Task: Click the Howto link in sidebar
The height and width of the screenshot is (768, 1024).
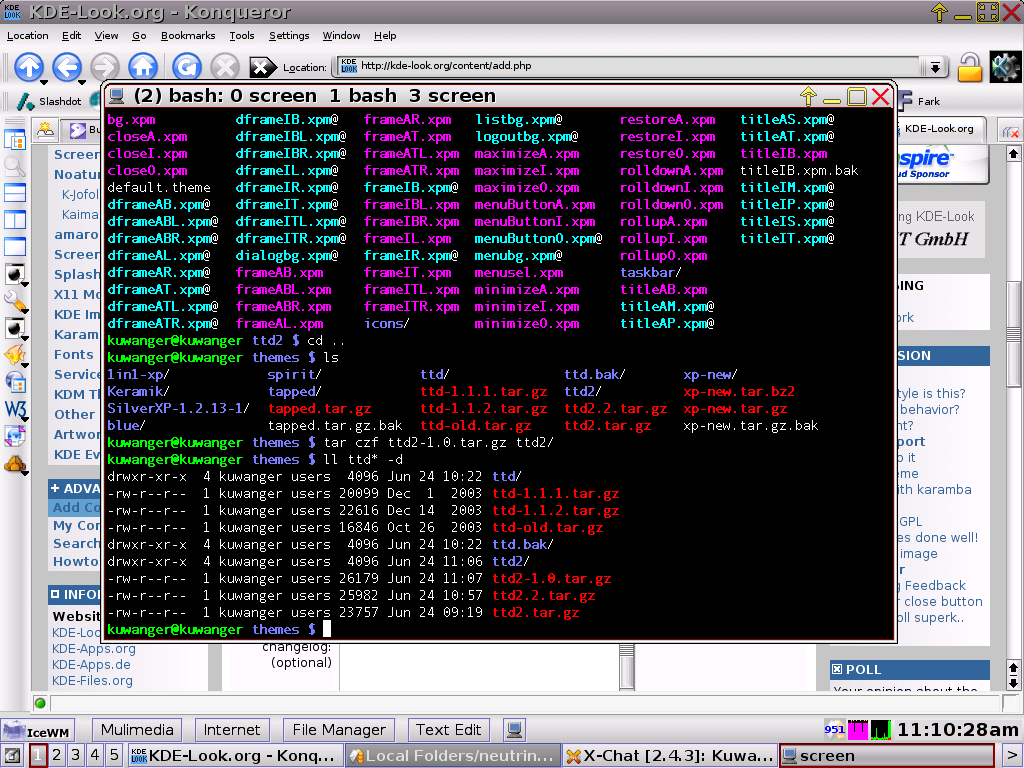Action: click(76, 562)
